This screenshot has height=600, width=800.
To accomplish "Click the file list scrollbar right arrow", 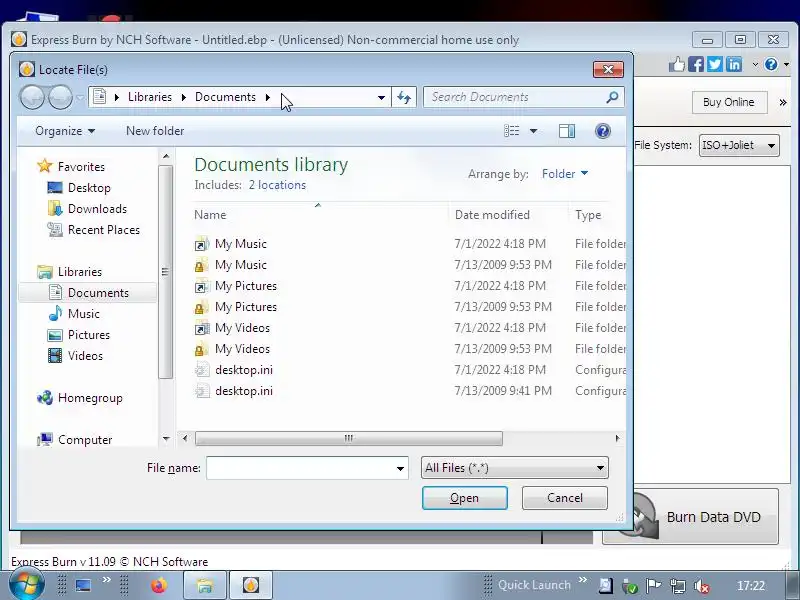I will [x=617, y=438].
